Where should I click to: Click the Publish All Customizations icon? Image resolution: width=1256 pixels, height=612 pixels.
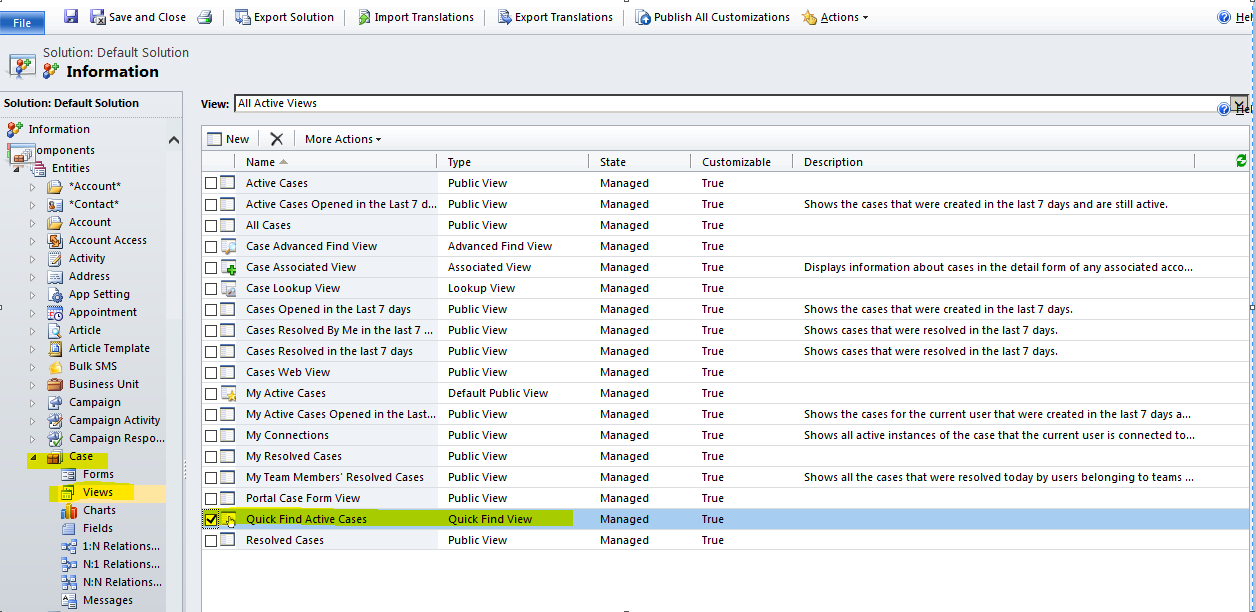(x=641, y=16)
